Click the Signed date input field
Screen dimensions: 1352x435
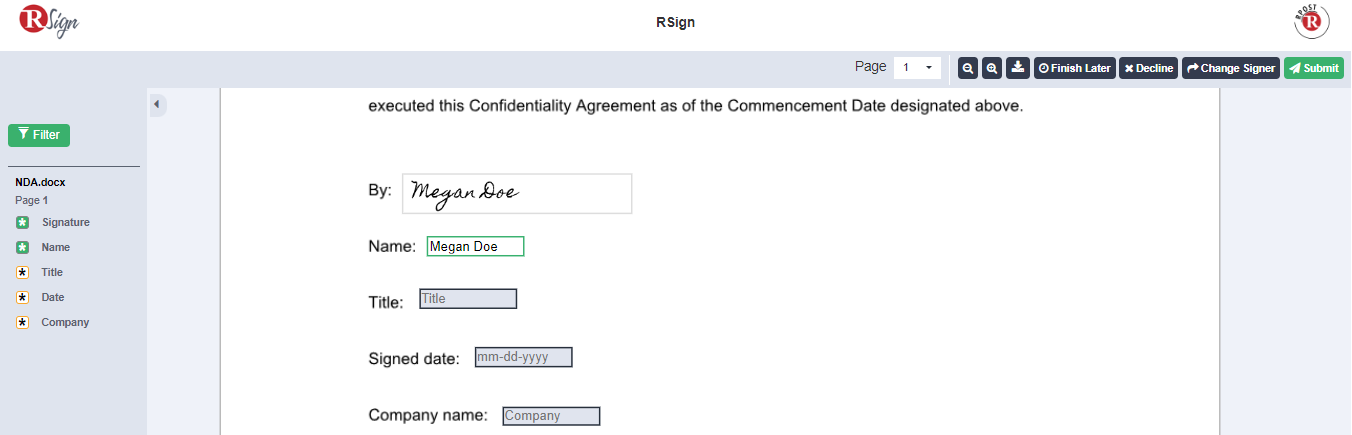pyautogui.click(x=524, y=357)
